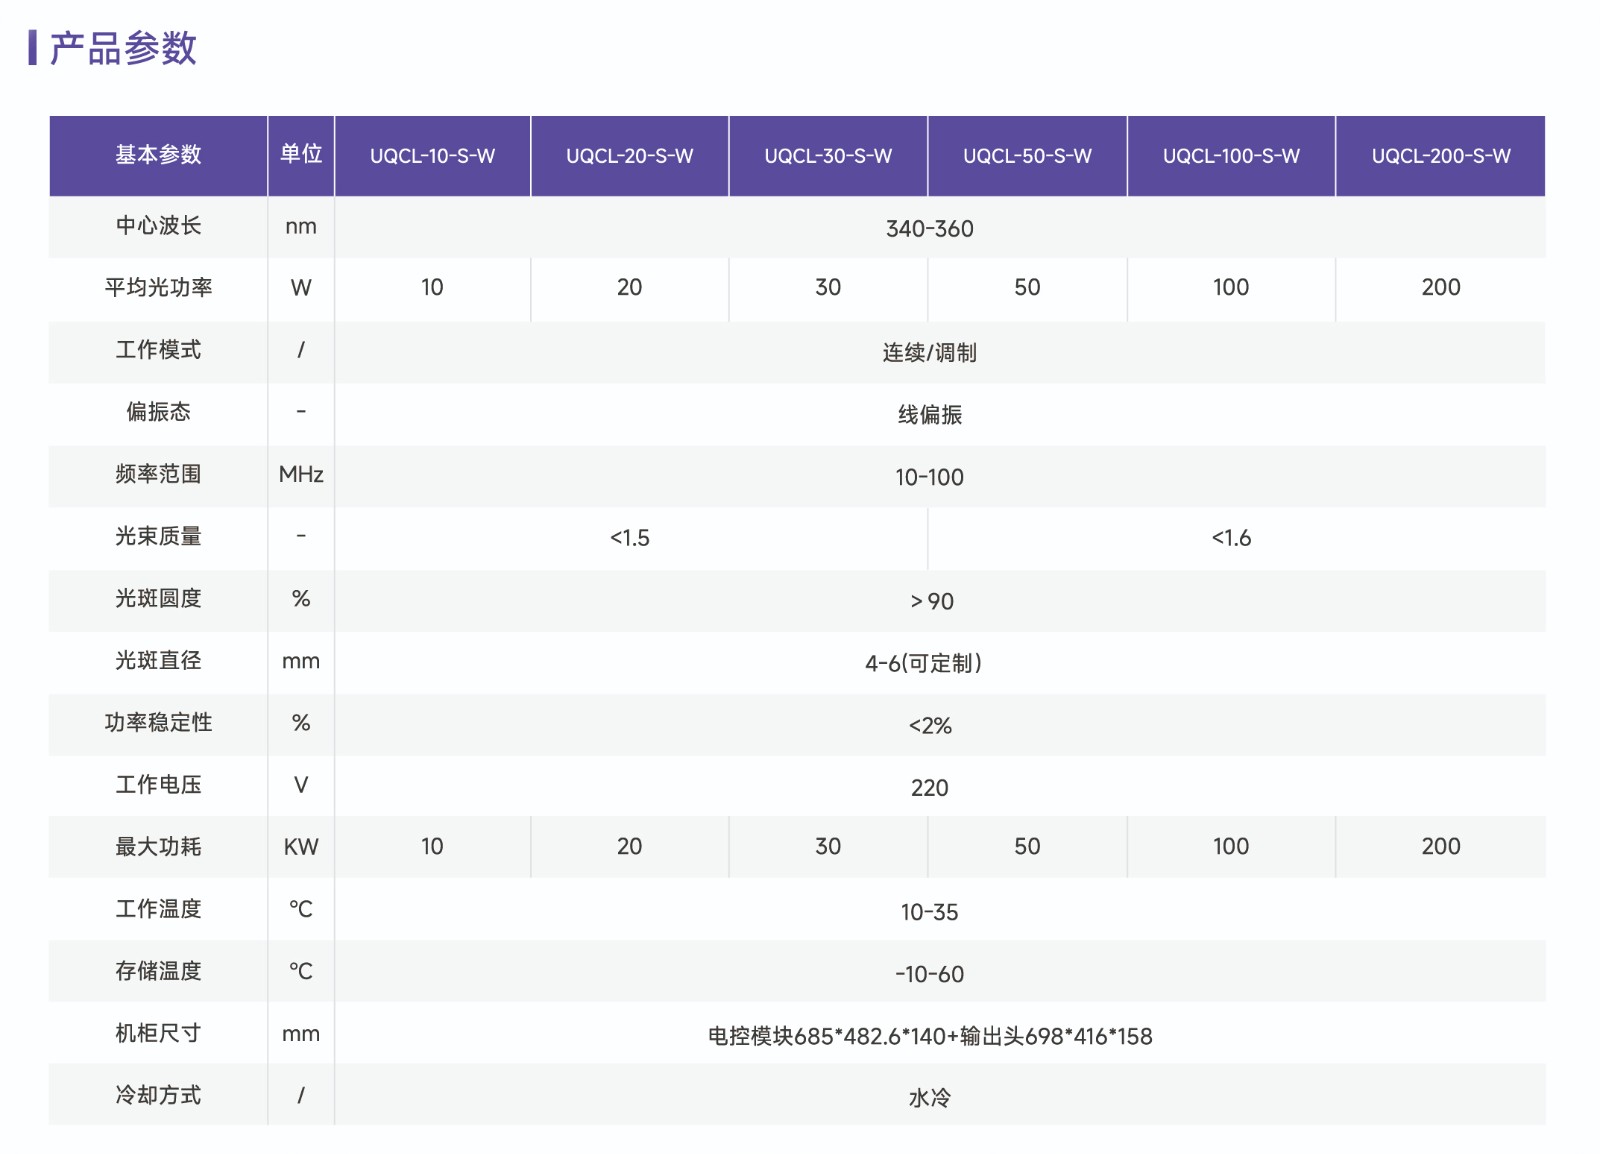The image size is (1600, 1154).
Task: Click the UQCL-20-S-W column header
Action: pyautogui.click(x=629, y=156)
